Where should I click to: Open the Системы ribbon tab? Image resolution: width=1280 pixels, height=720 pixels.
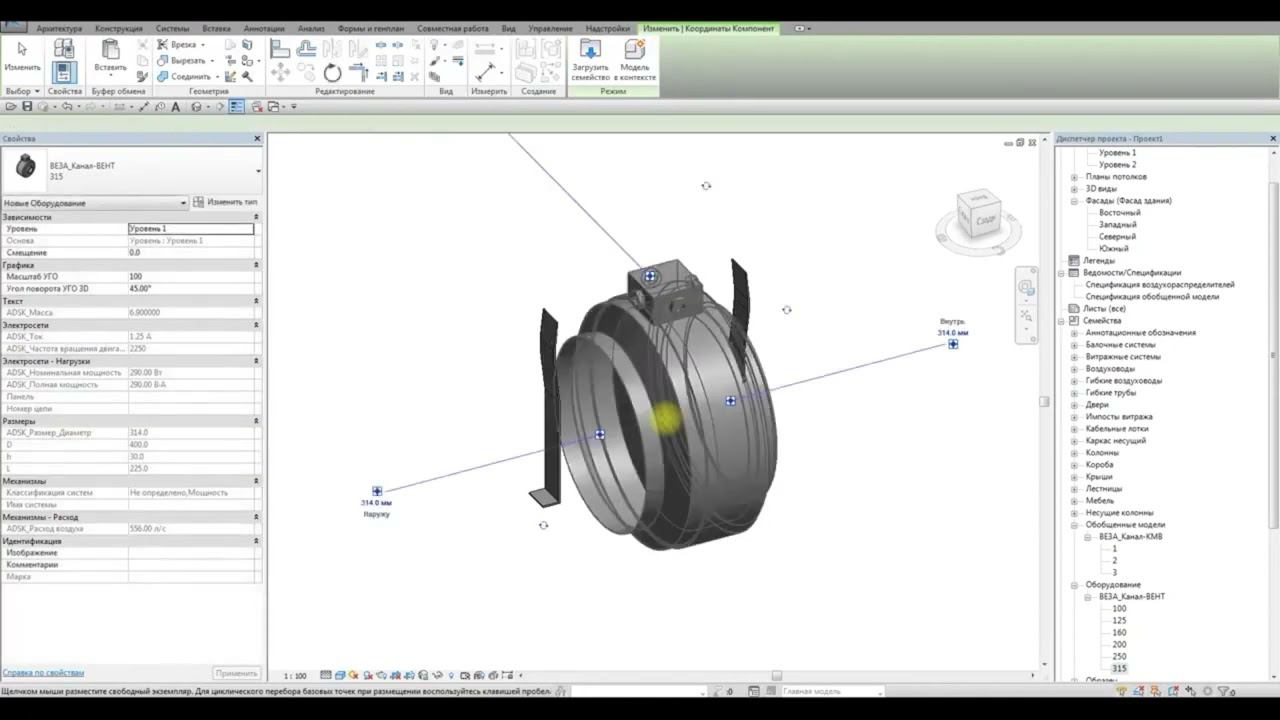point(172,29)
